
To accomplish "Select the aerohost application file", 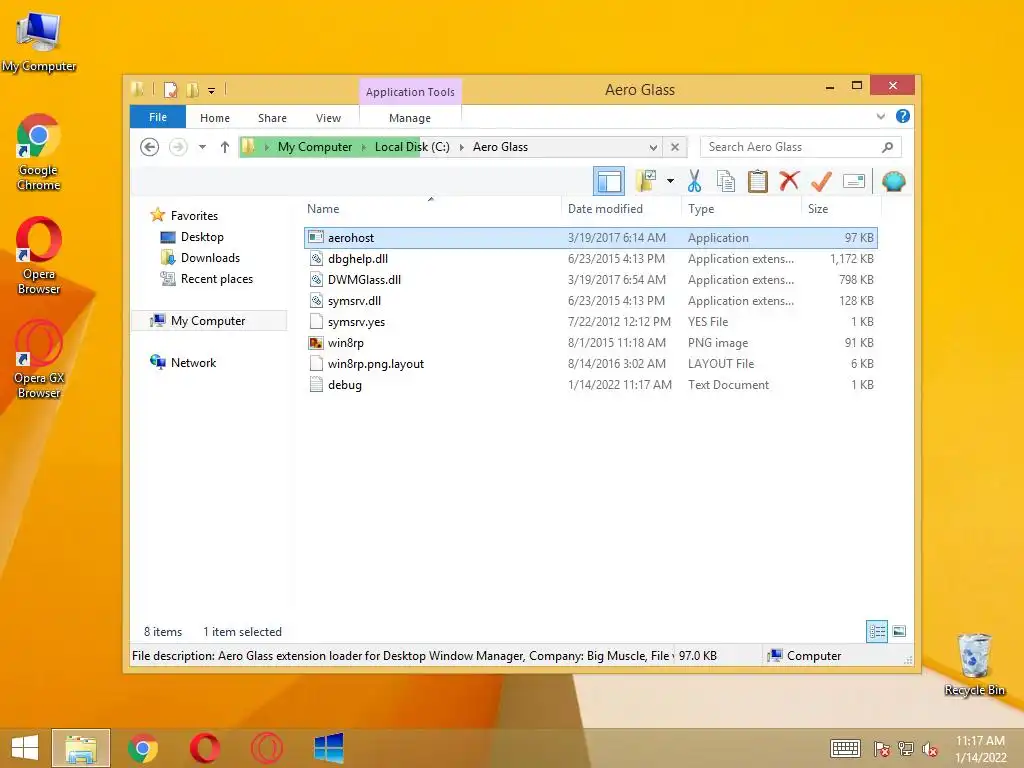I will (590, 238).
